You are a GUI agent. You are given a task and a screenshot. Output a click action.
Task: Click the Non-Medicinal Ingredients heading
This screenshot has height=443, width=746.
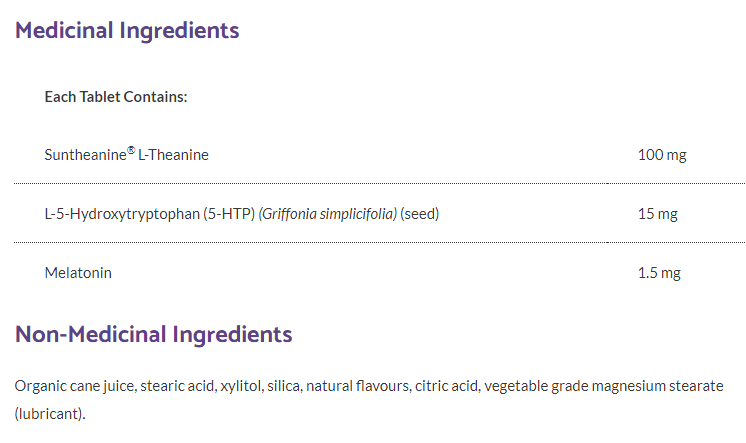pyautogui.click(x=153, y=334)
